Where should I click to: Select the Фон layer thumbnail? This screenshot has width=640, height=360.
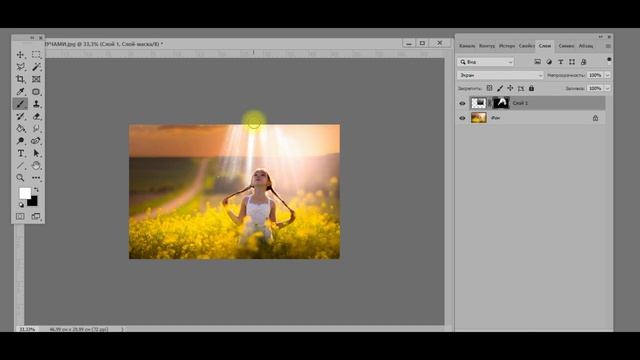pos(478,118)
